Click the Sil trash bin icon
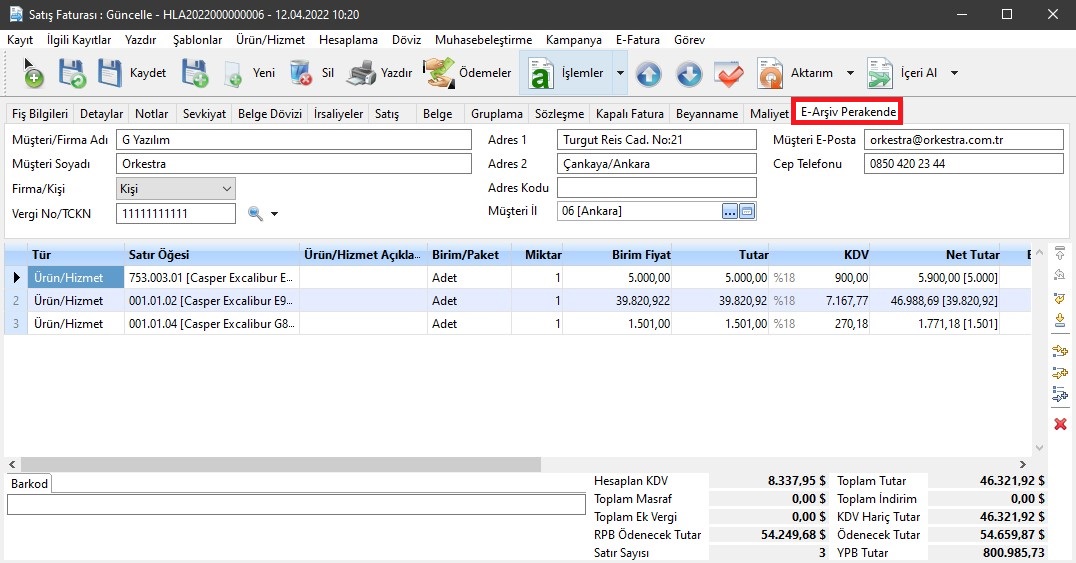Screen dimensions: 1076x563 301,73
